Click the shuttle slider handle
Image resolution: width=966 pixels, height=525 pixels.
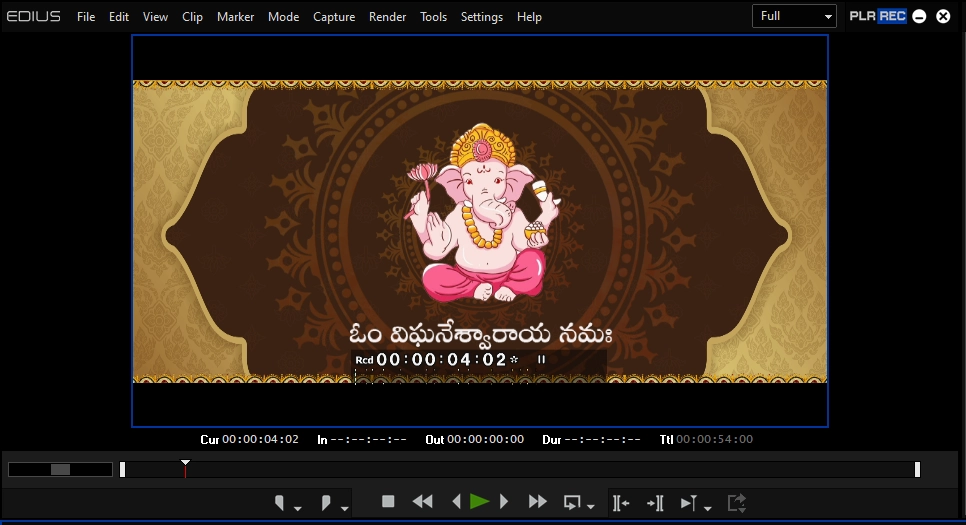60,470
